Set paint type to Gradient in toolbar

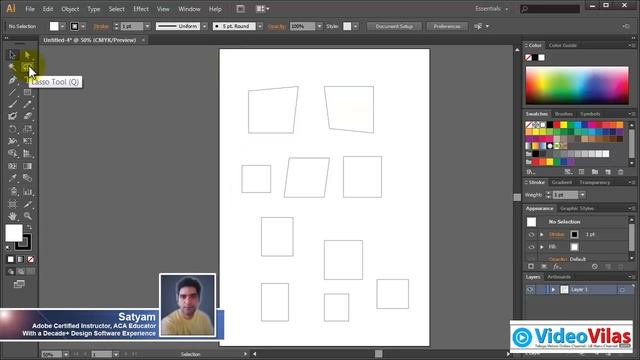point(20,259)
